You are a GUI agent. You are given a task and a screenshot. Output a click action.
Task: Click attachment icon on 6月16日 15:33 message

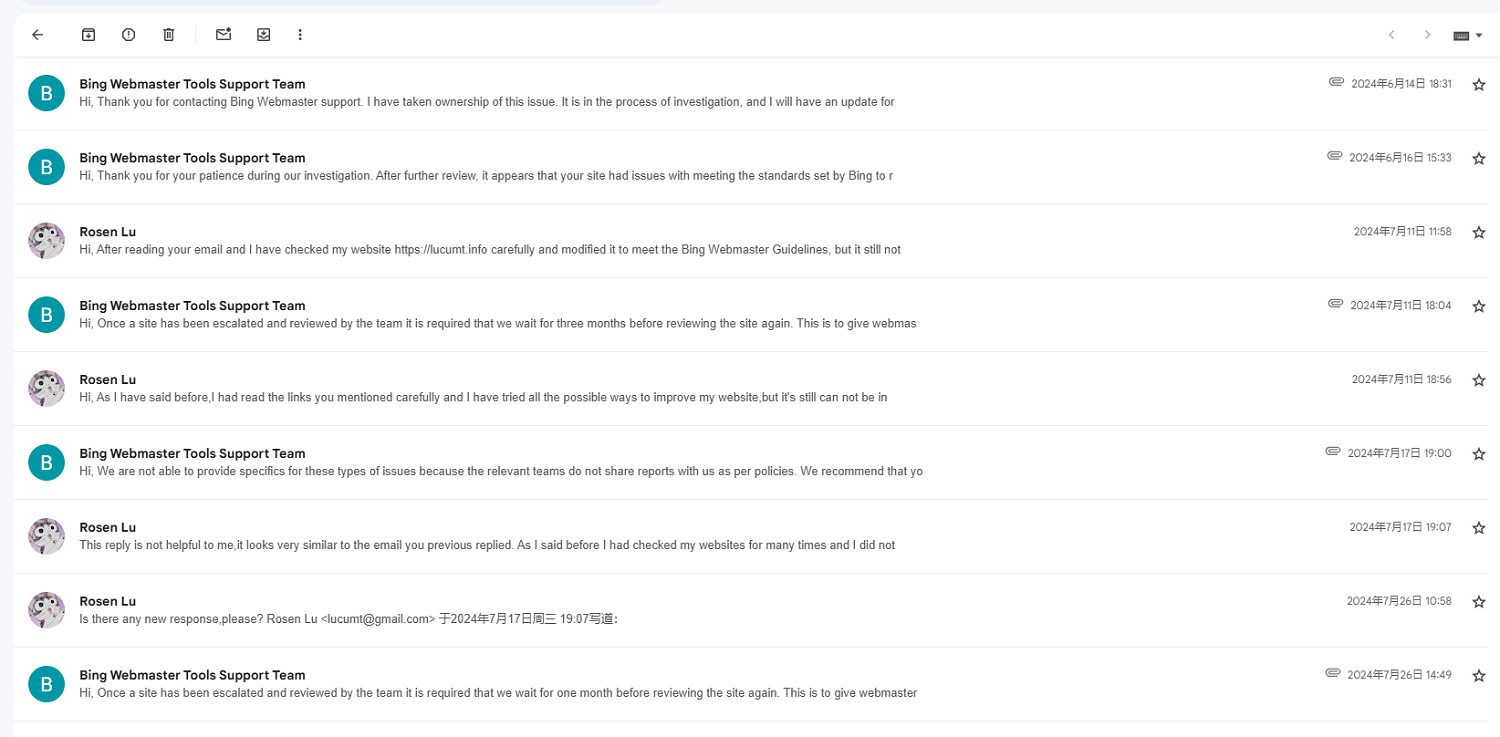click(1334, 156)
